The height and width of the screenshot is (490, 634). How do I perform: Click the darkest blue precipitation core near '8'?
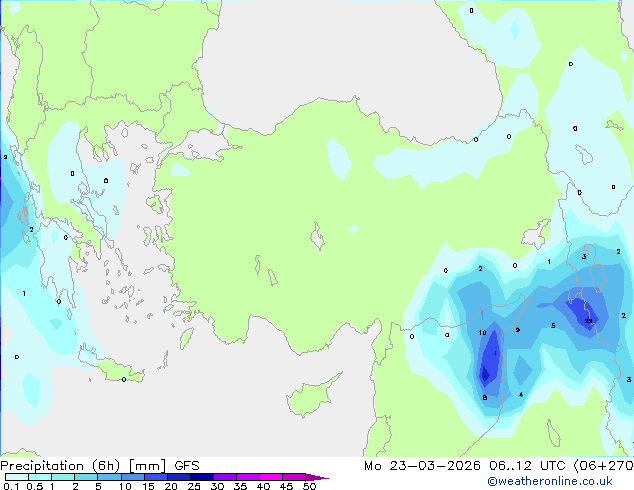coord(485,374)
